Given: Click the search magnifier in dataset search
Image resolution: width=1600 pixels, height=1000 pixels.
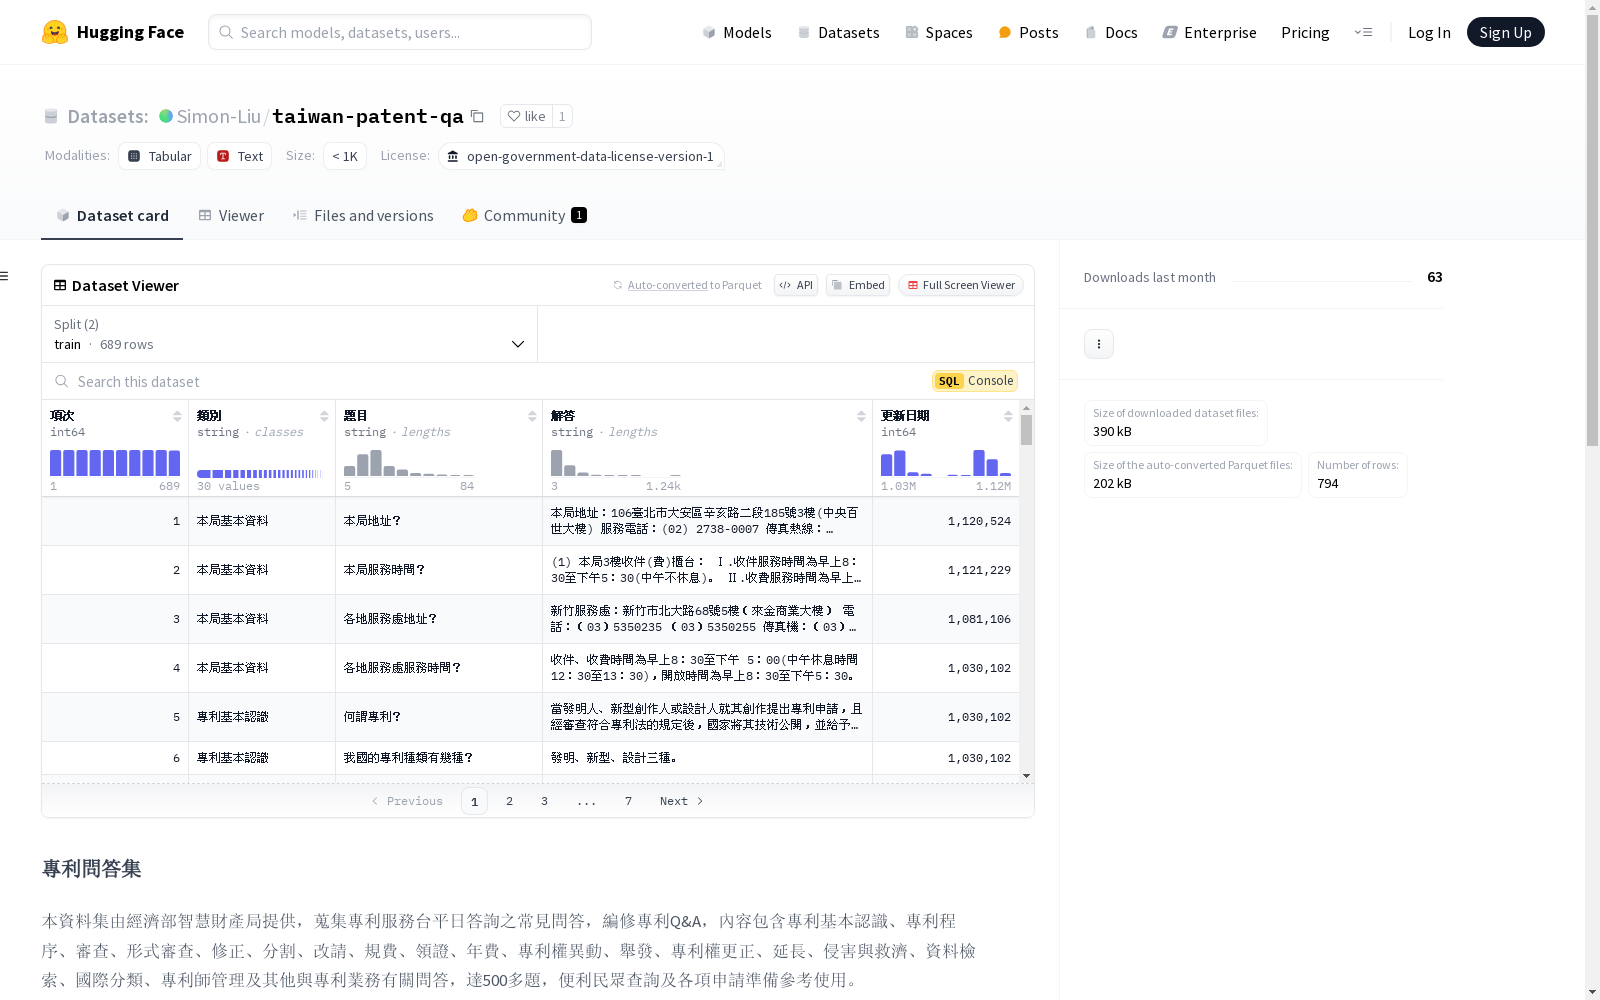Looking at the screenshot, I should pyautogui.click(x=62, y=381).
